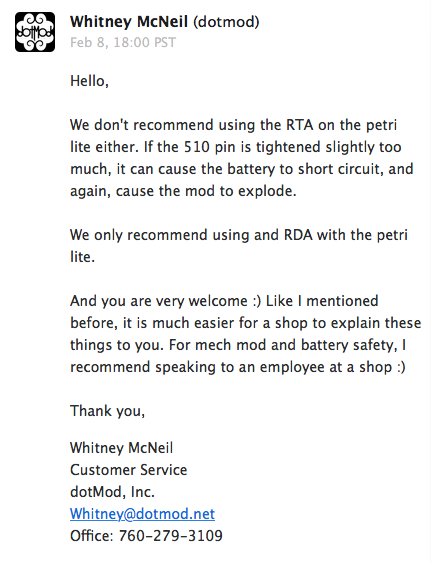Click the 'And you are very welcome' paragraph

[x=245, y=334]
